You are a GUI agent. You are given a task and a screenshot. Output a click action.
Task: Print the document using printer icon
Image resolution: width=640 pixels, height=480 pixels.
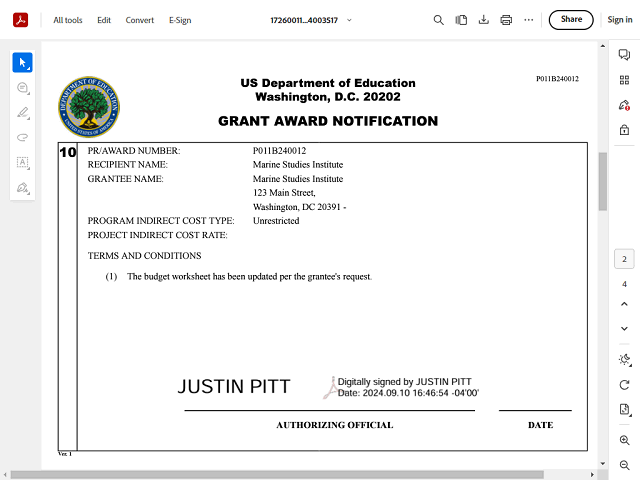pos(506,20)
